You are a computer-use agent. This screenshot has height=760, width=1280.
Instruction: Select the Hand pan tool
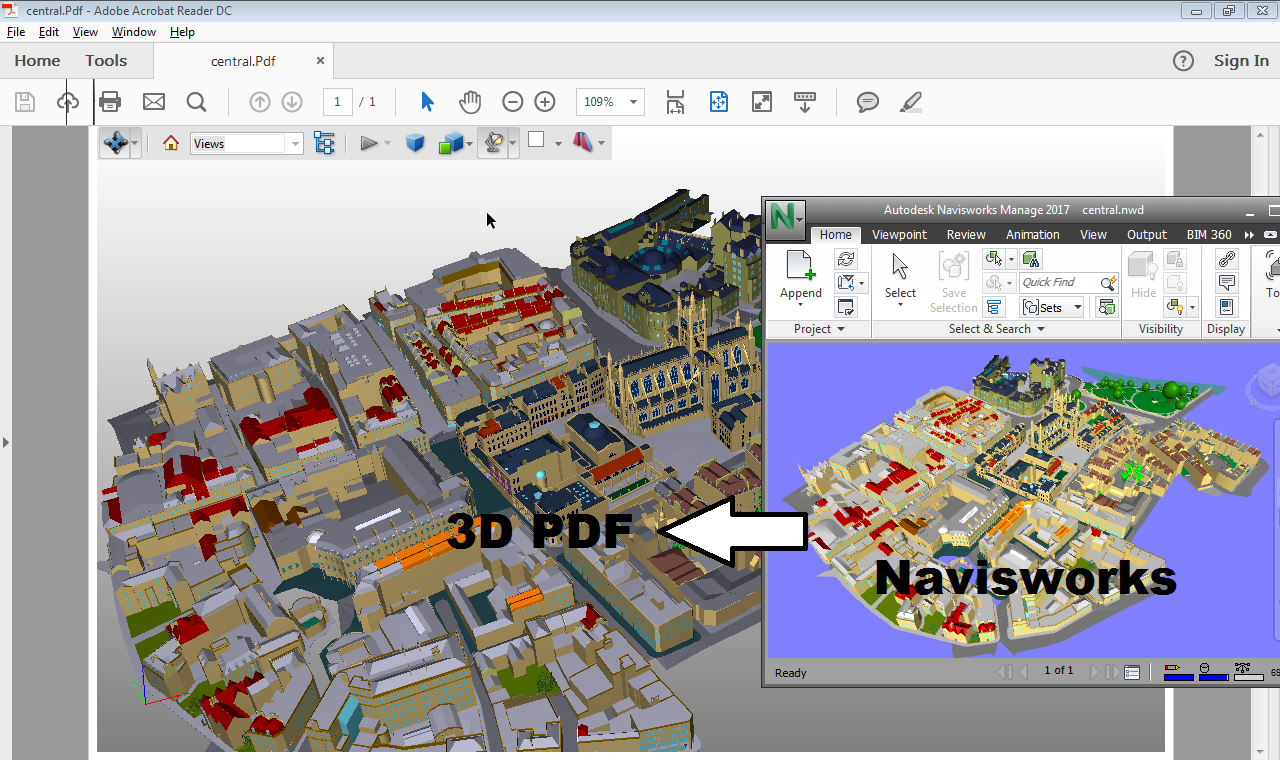[470, 102]
